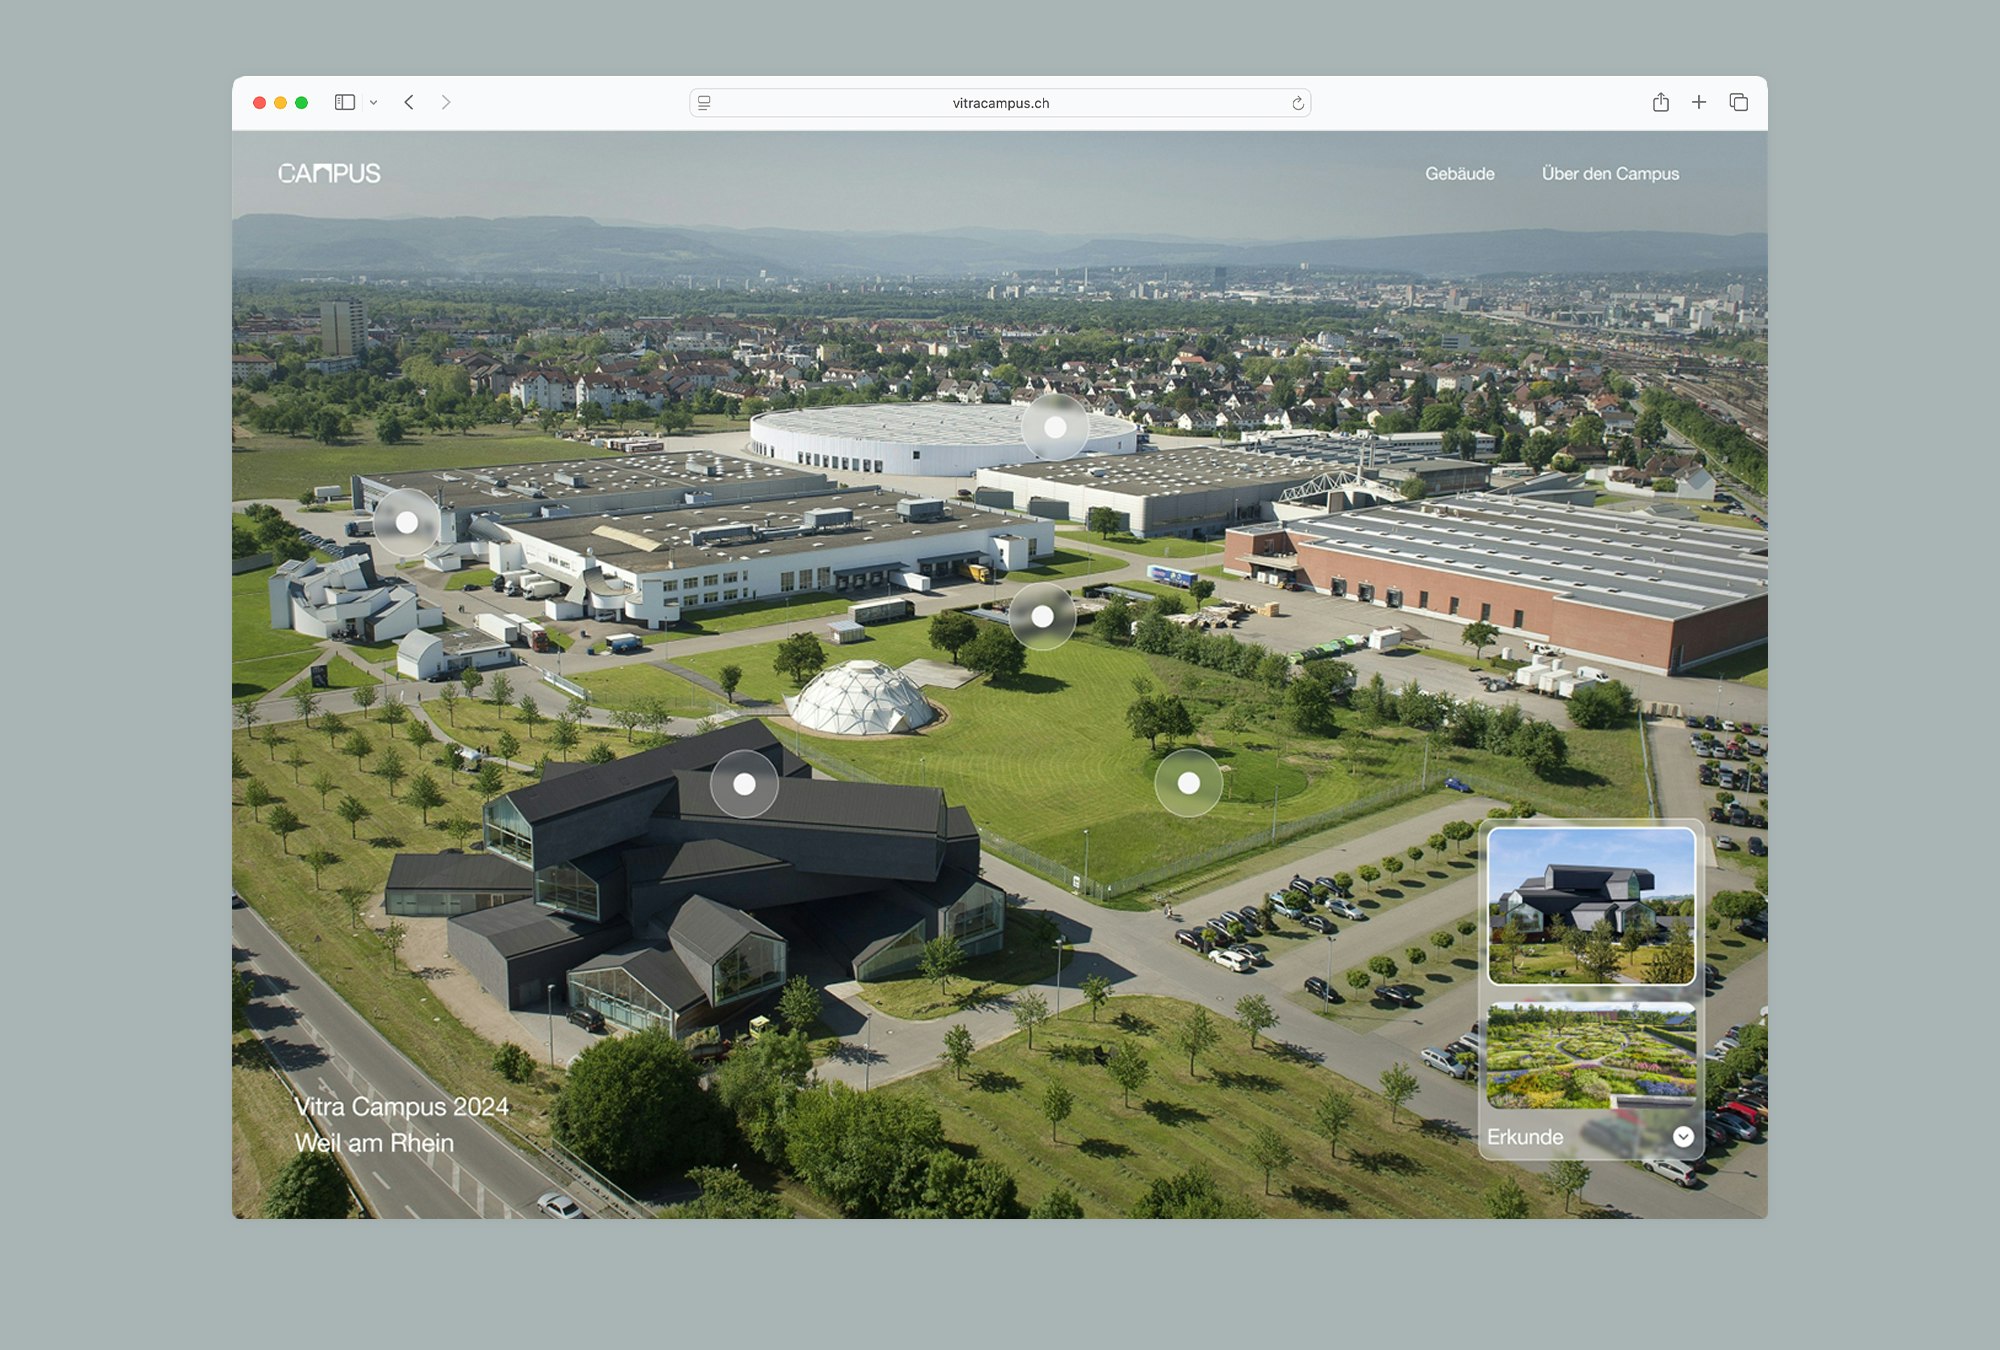Click the hotspot on the black VitraHaus roof
Screen dimensions: 2000x1350
point(744,784)
